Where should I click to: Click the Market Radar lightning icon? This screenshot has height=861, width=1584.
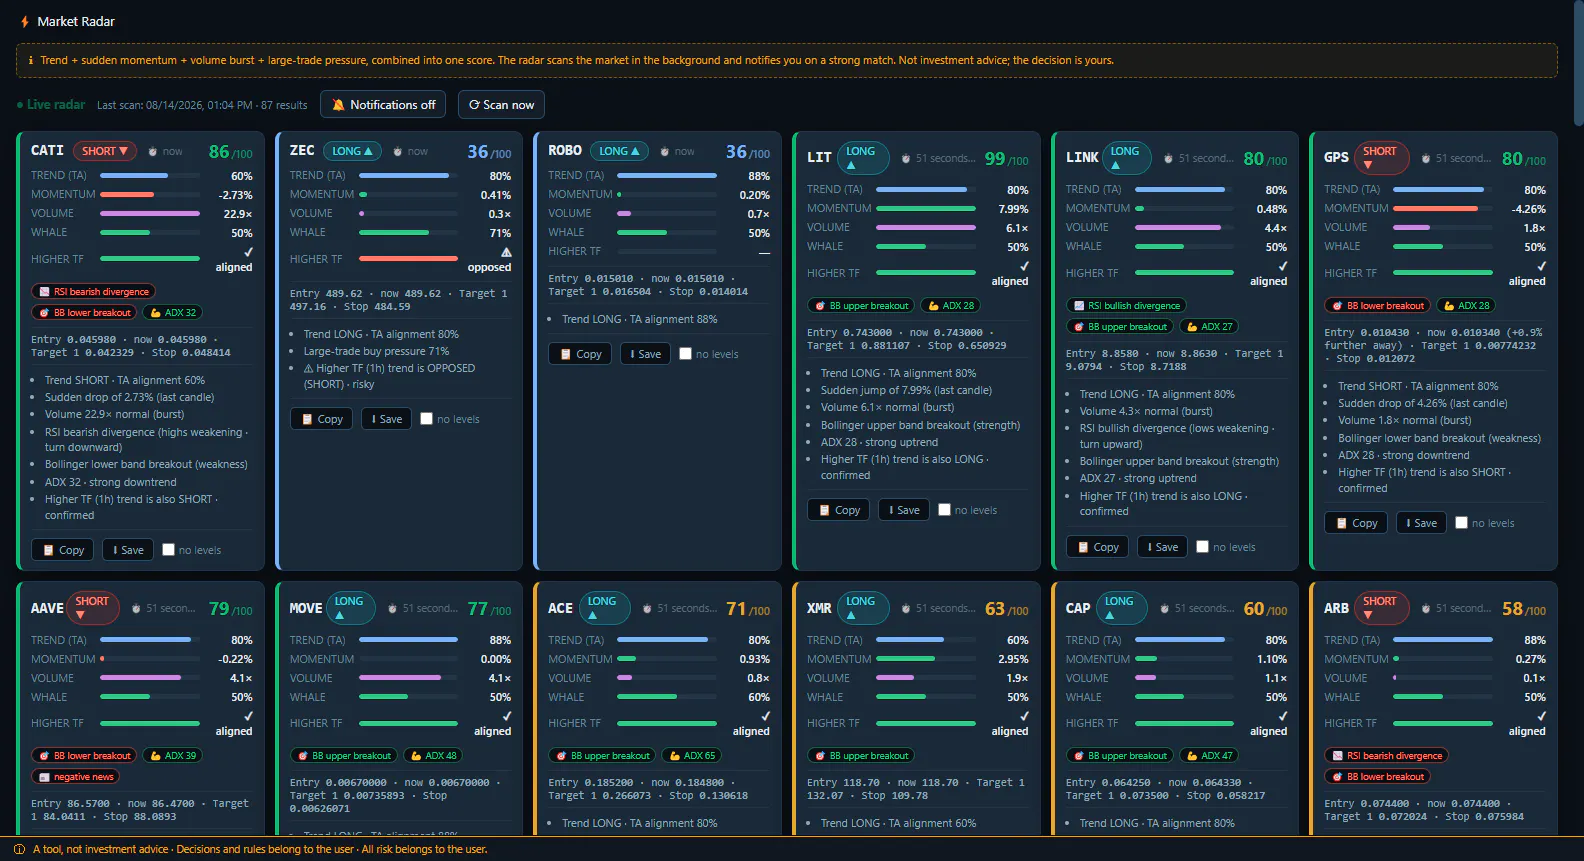point(25,21)
